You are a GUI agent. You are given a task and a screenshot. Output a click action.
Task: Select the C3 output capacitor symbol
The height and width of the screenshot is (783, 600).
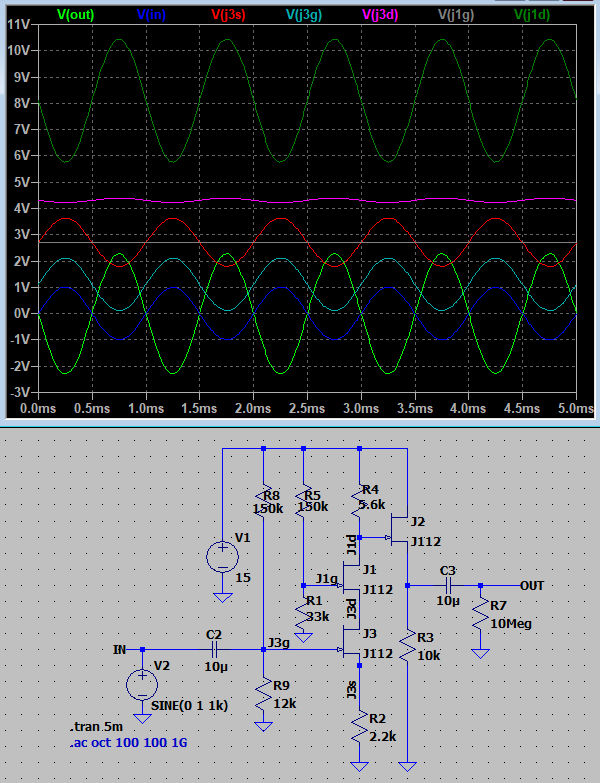point(448,585)
